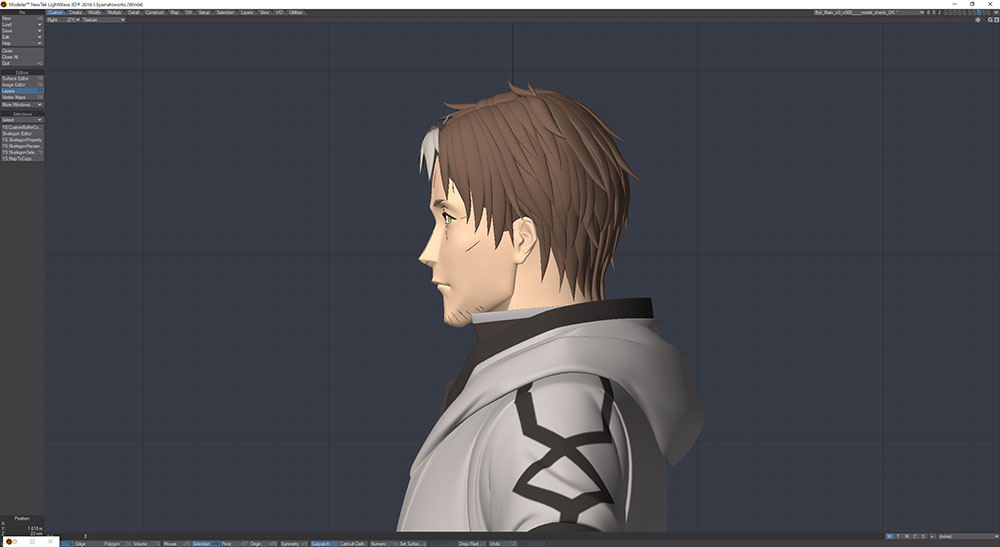Click the Skelegon Editor plugin button
Screen dimensions: 1000x547
pos(22,134)
